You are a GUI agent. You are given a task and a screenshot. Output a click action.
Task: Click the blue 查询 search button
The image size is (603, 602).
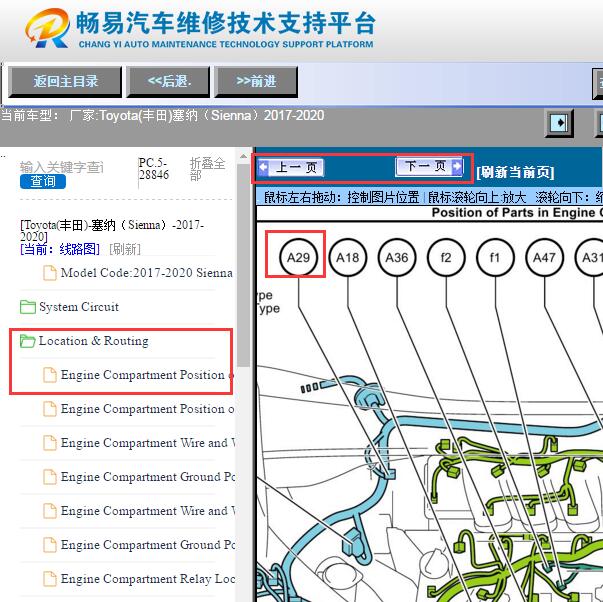tap(43, 181)
